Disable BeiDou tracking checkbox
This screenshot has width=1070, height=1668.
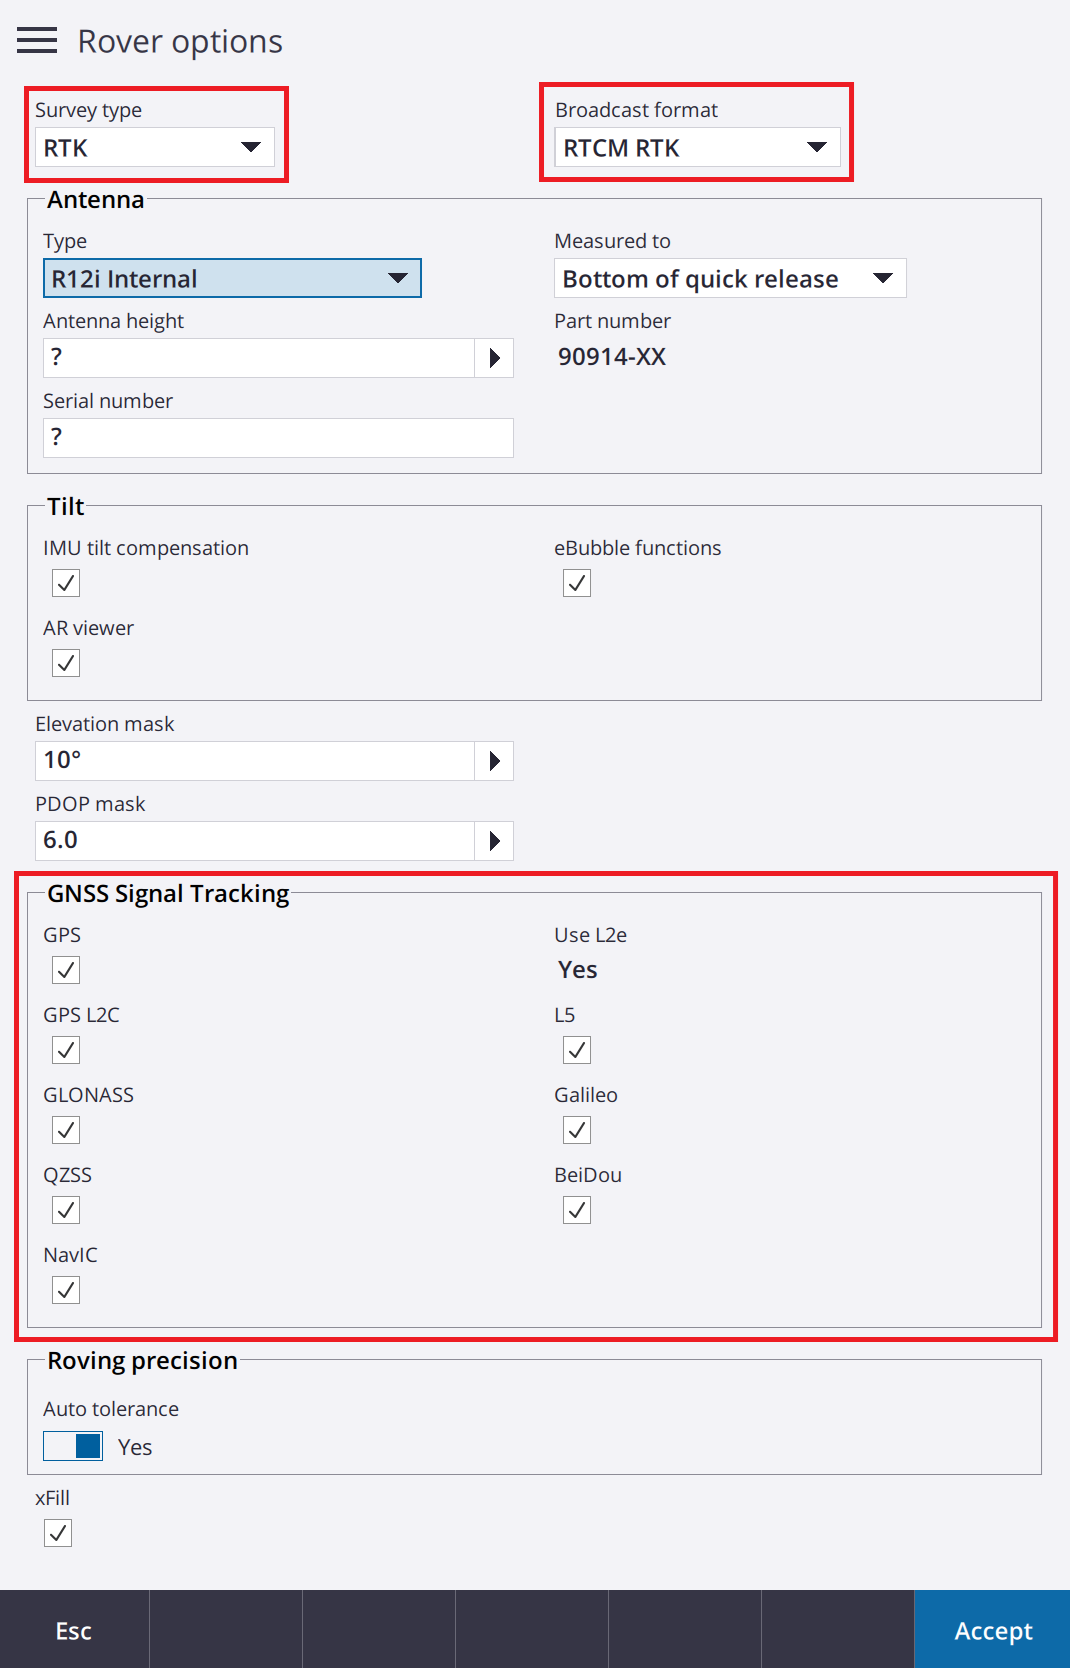[x=577, y=1210]
